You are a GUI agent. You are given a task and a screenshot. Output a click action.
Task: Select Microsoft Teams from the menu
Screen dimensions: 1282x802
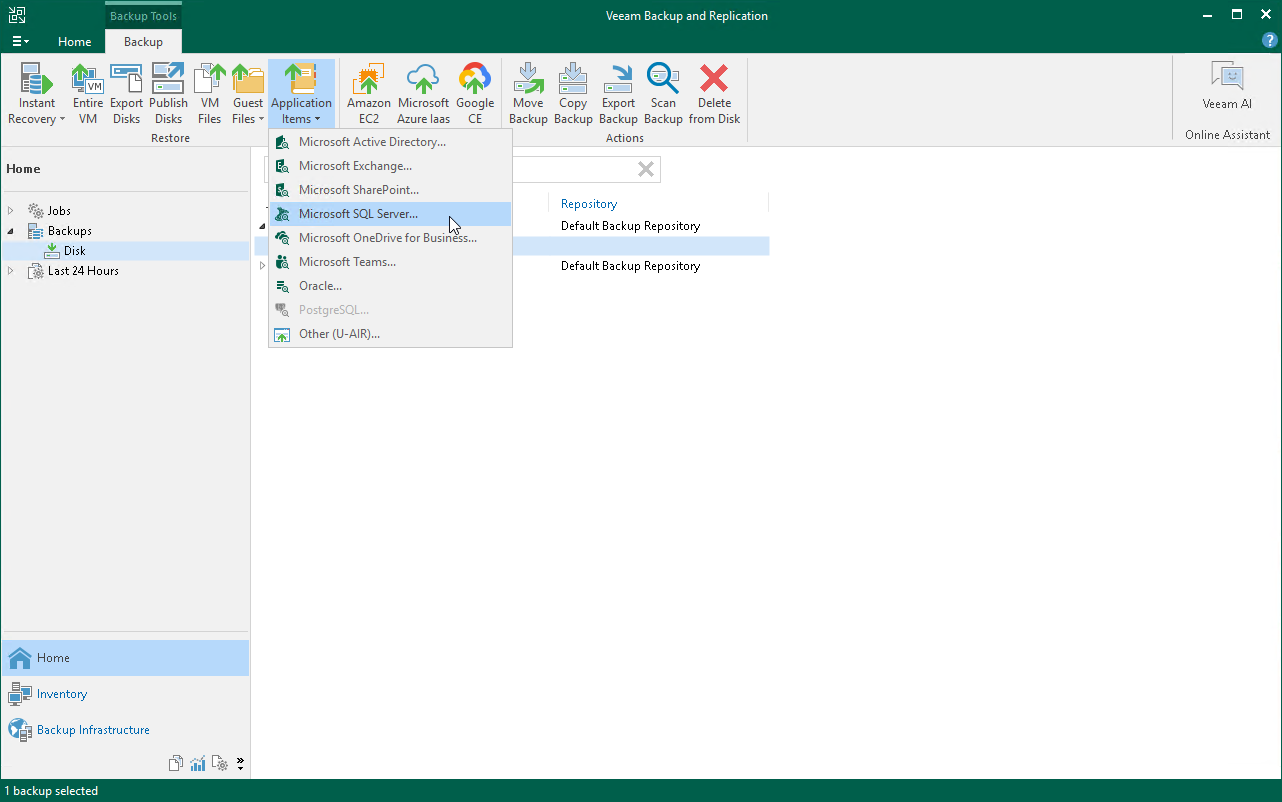[x=391, y=262]
